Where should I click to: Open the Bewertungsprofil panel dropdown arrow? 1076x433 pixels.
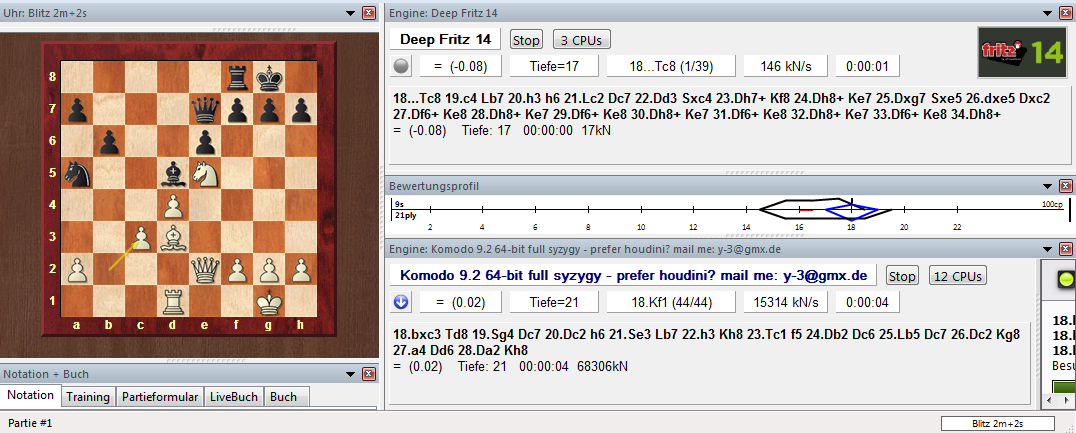[x=1046, y=186]
